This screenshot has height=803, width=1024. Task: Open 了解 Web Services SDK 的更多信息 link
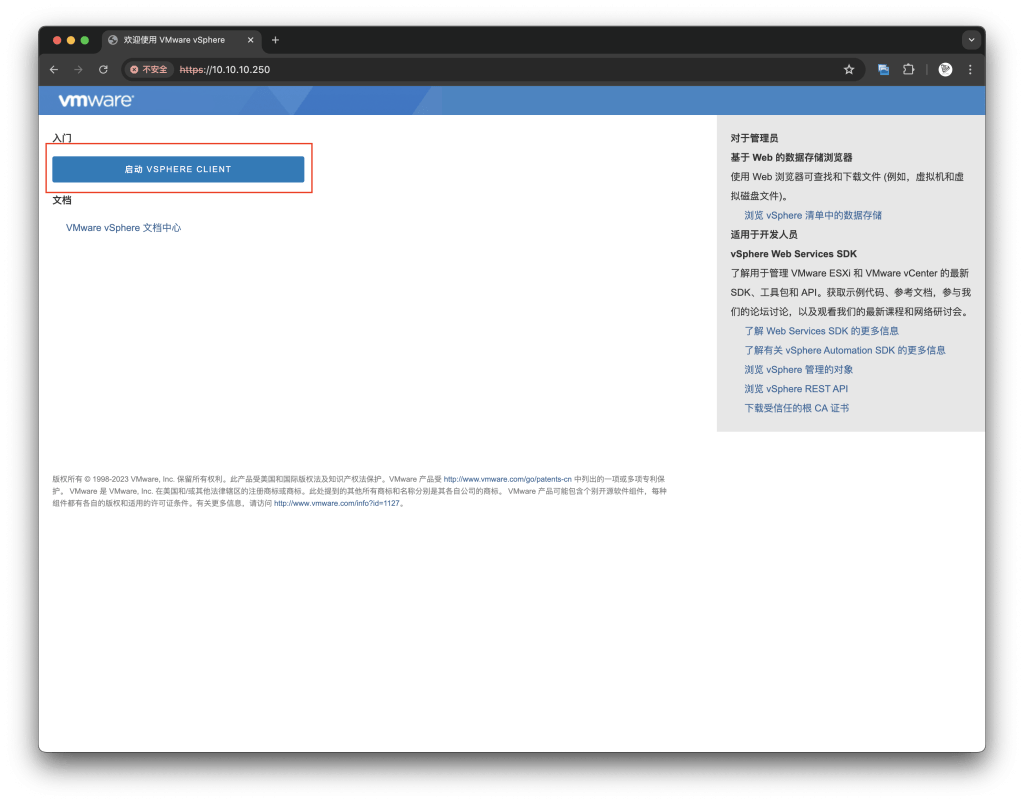click(x=821, y=331)
